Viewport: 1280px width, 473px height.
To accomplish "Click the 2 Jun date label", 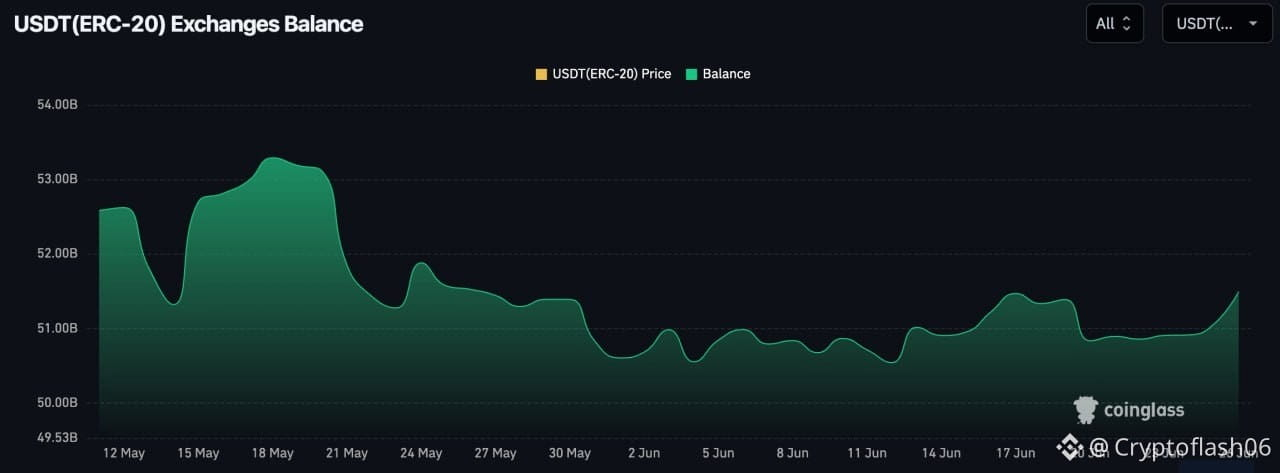I will click(644, 453).
